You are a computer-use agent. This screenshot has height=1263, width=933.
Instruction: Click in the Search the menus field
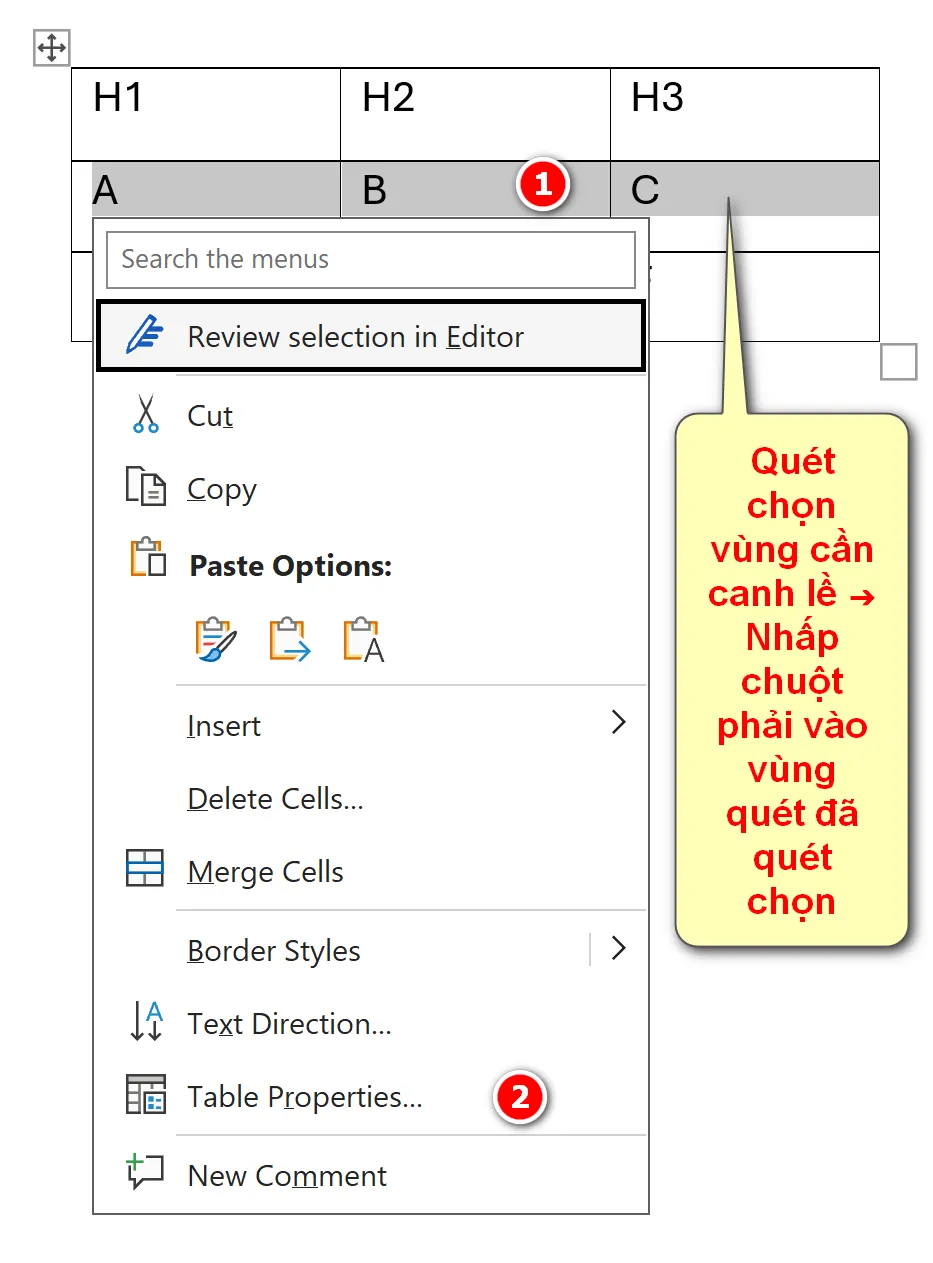tap(370, 260)
